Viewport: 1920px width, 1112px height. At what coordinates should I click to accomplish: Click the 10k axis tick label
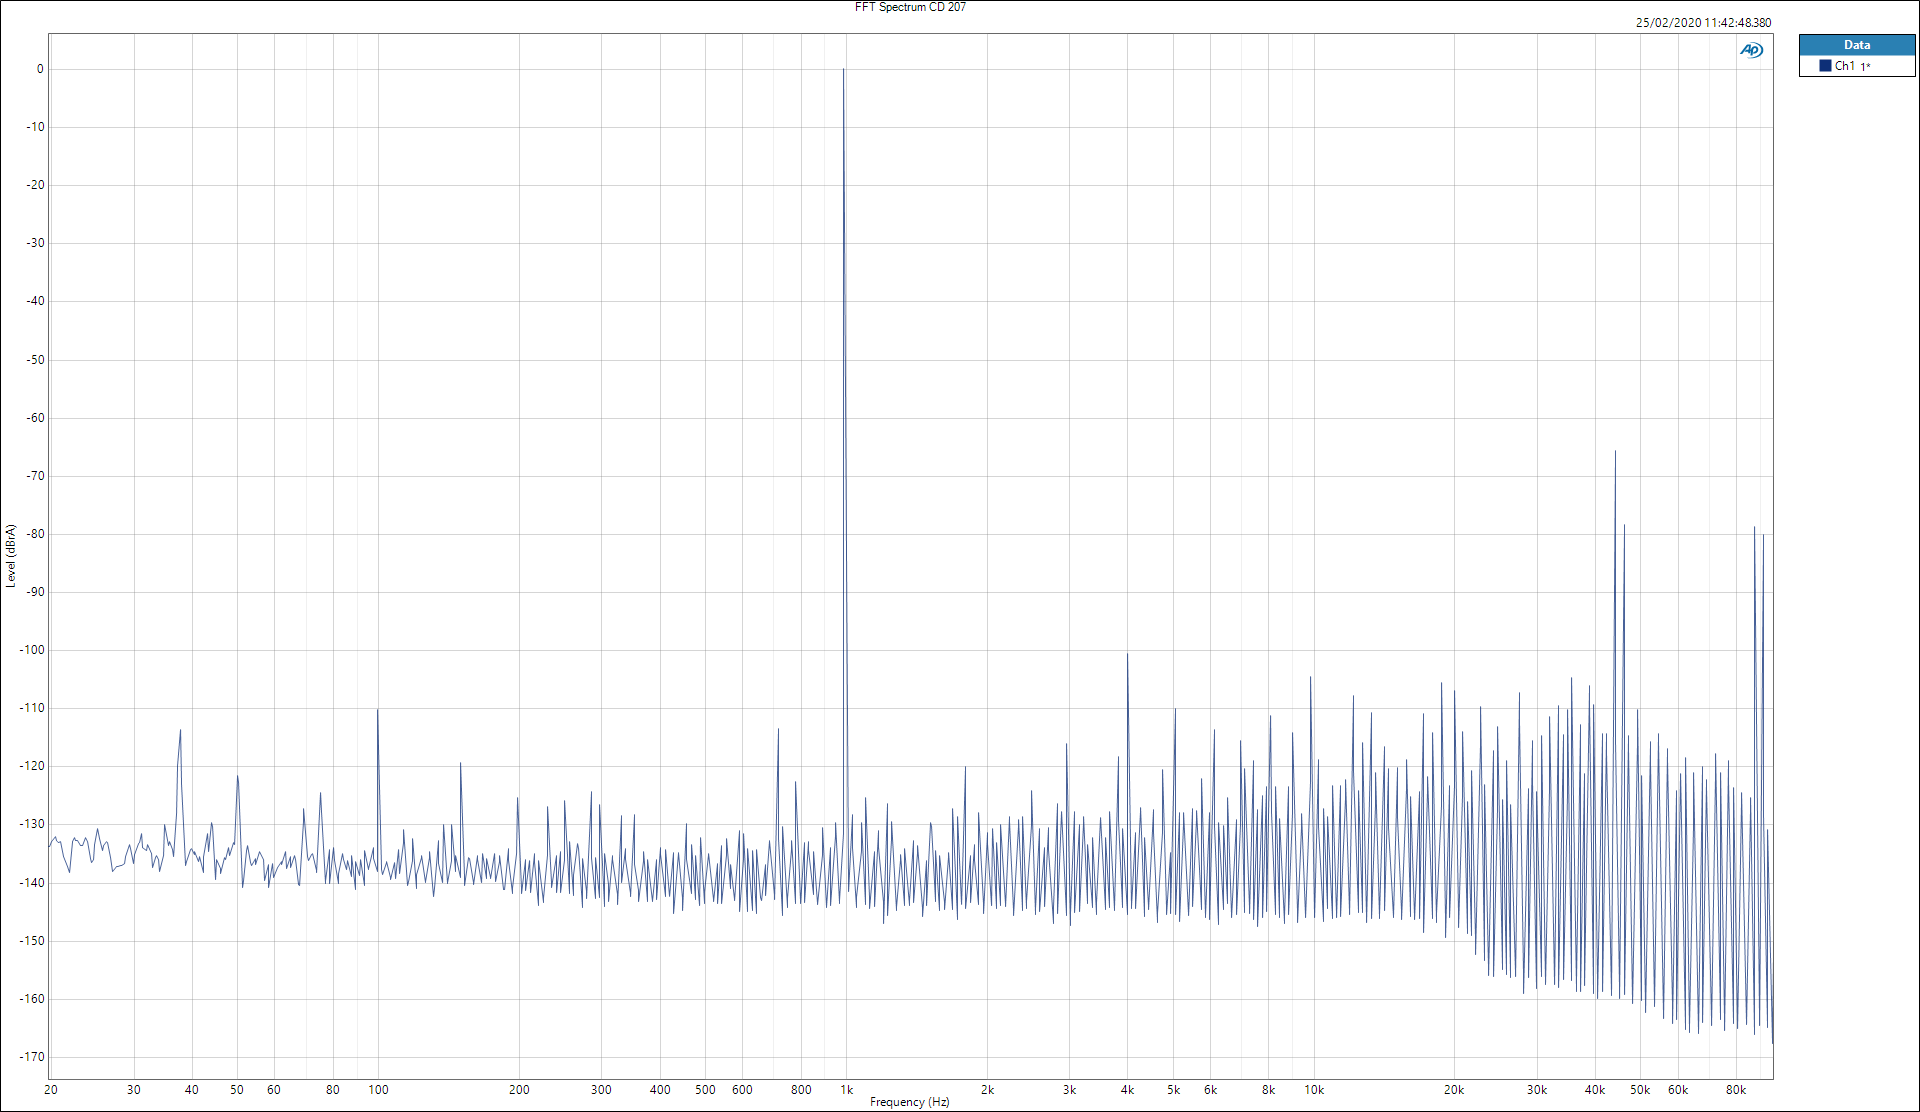coord(1314,1090)
